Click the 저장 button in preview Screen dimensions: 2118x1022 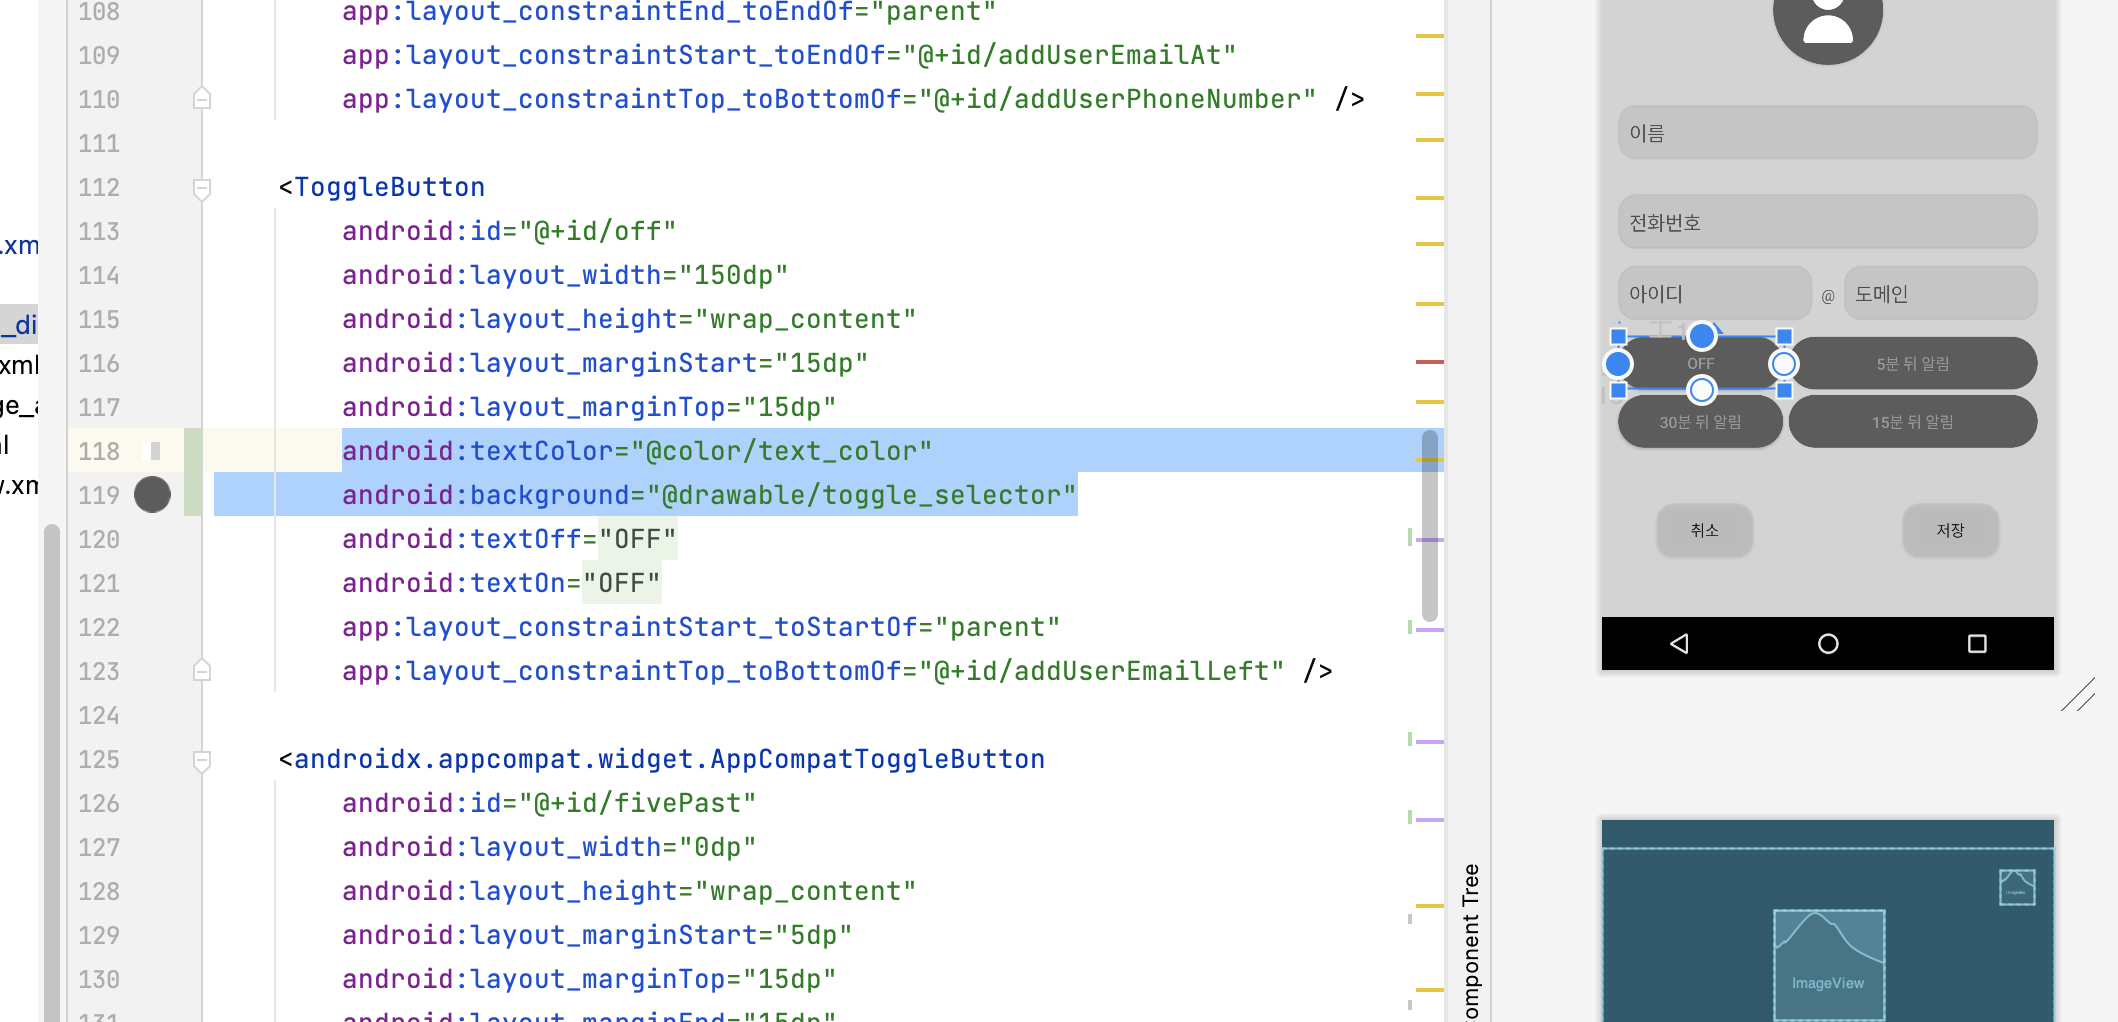[x=1950, y=530]
